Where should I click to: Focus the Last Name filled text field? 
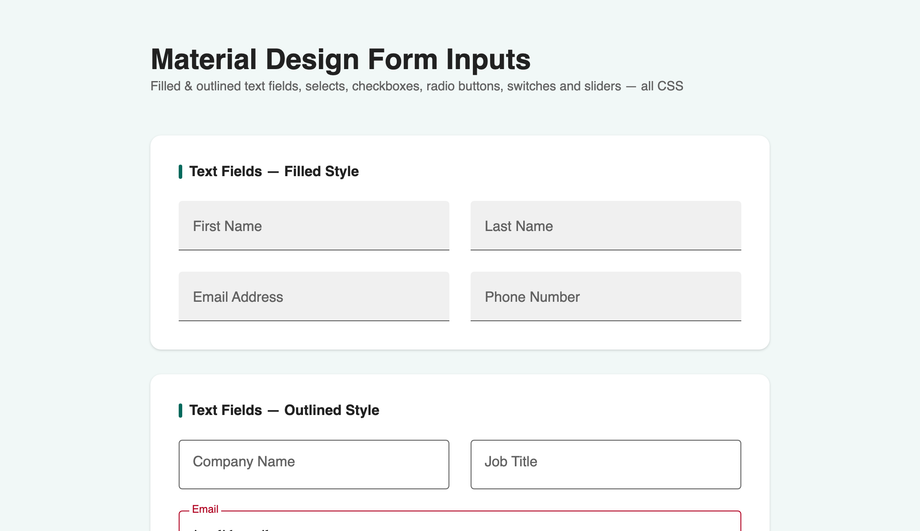(606, 226)
